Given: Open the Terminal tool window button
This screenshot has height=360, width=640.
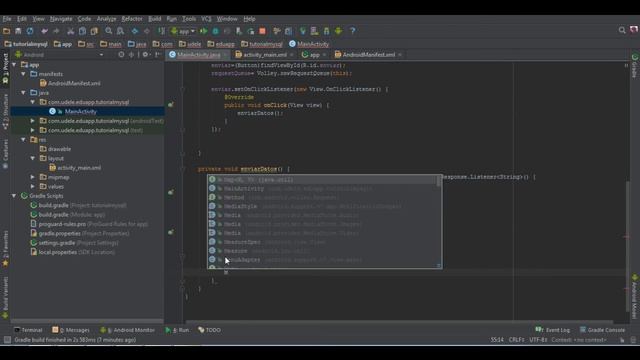Looking at the screenshot, I should click(x=28, y=330).
